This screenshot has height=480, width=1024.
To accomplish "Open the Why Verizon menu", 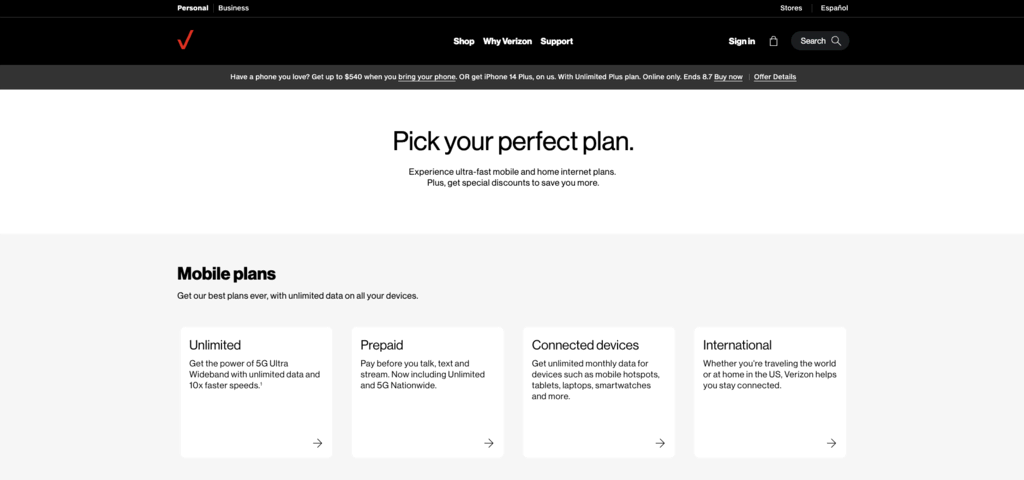I will pyautogui.click(x=507, y=41).
